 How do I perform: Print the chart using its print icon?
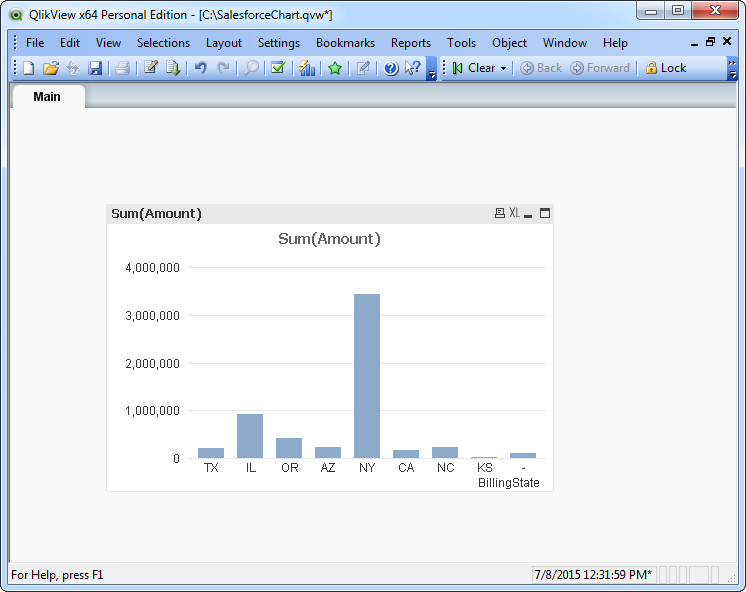[x=499, y=213]
